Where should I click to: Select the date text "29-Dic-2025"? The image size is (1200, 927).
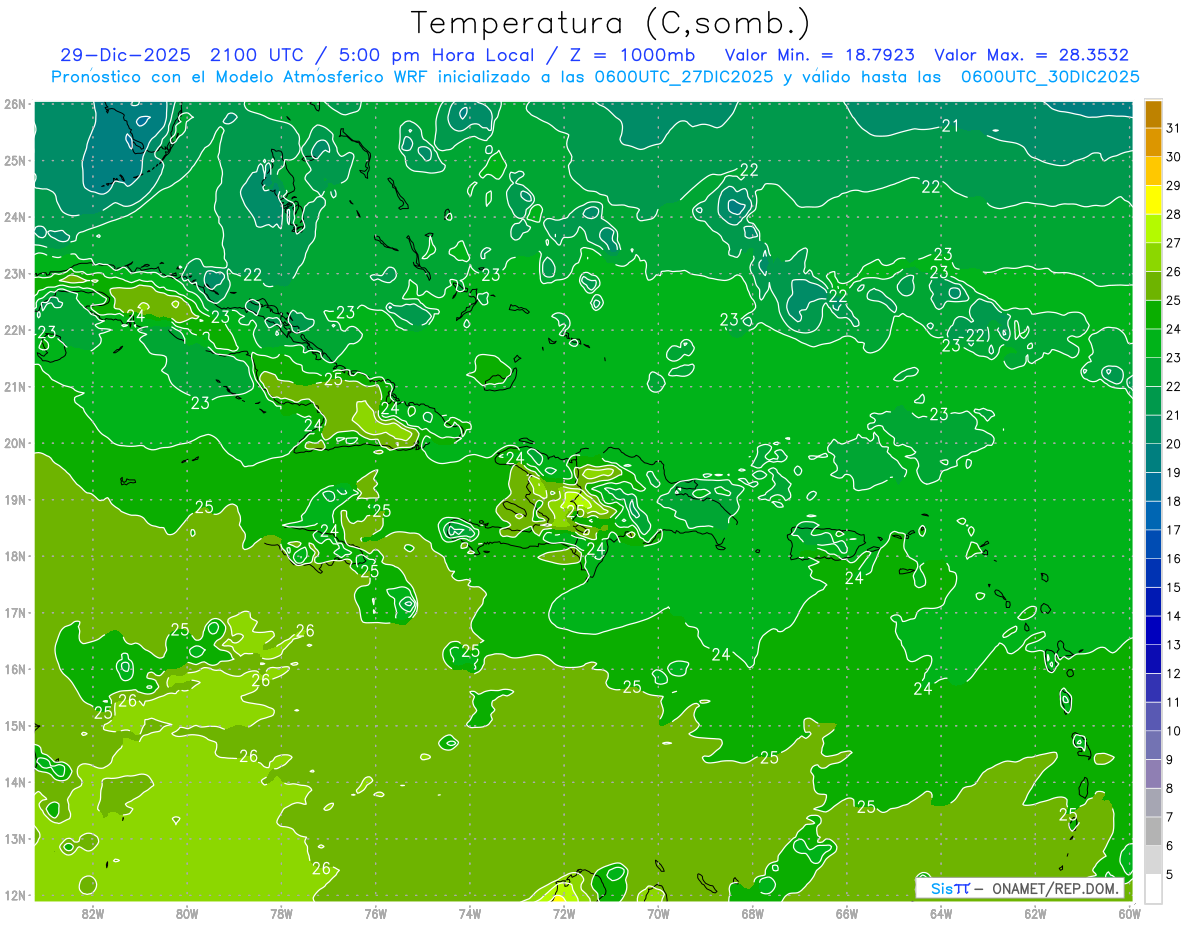tap(125, 55)
